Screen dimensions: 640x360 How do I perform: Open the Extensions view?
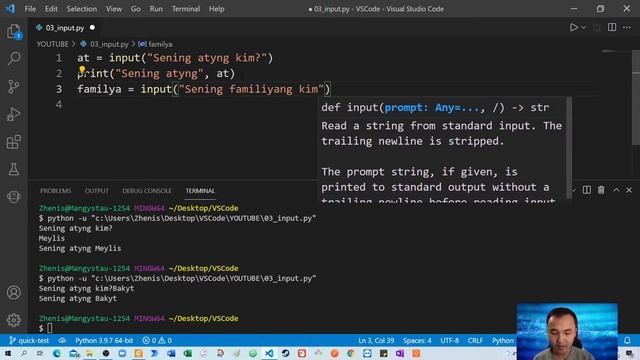coord(13,142)
